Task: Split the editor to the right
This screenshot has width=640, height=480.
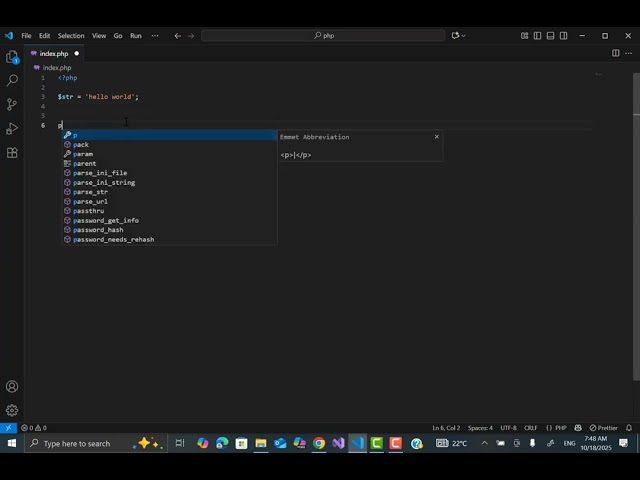Action: (616, 53)
